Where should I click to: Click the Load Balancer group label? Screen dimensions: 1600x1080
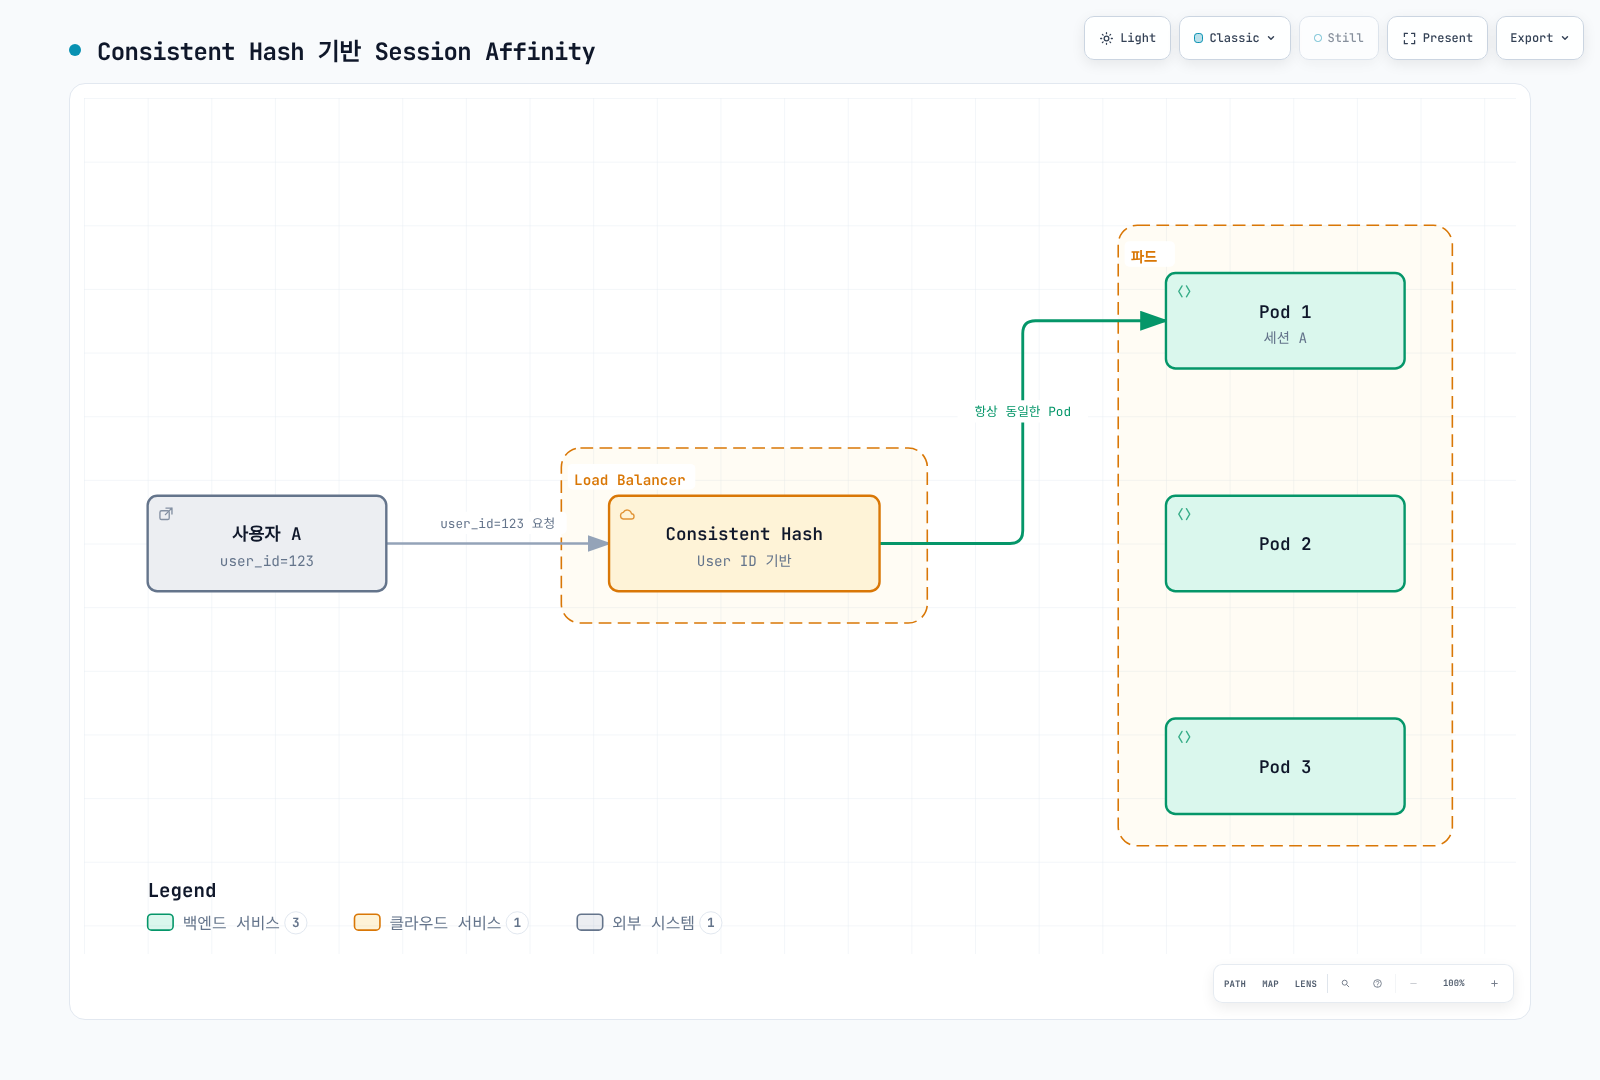tap(630, 480)
